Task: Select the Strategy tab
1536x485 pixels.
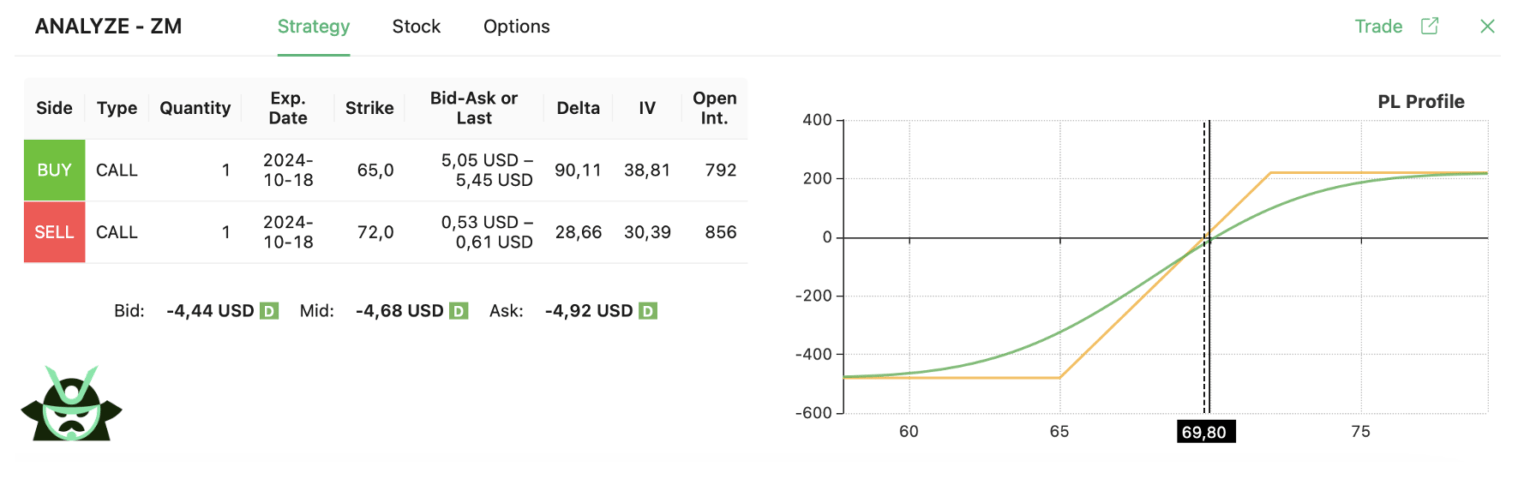Action: coord(313,27)
